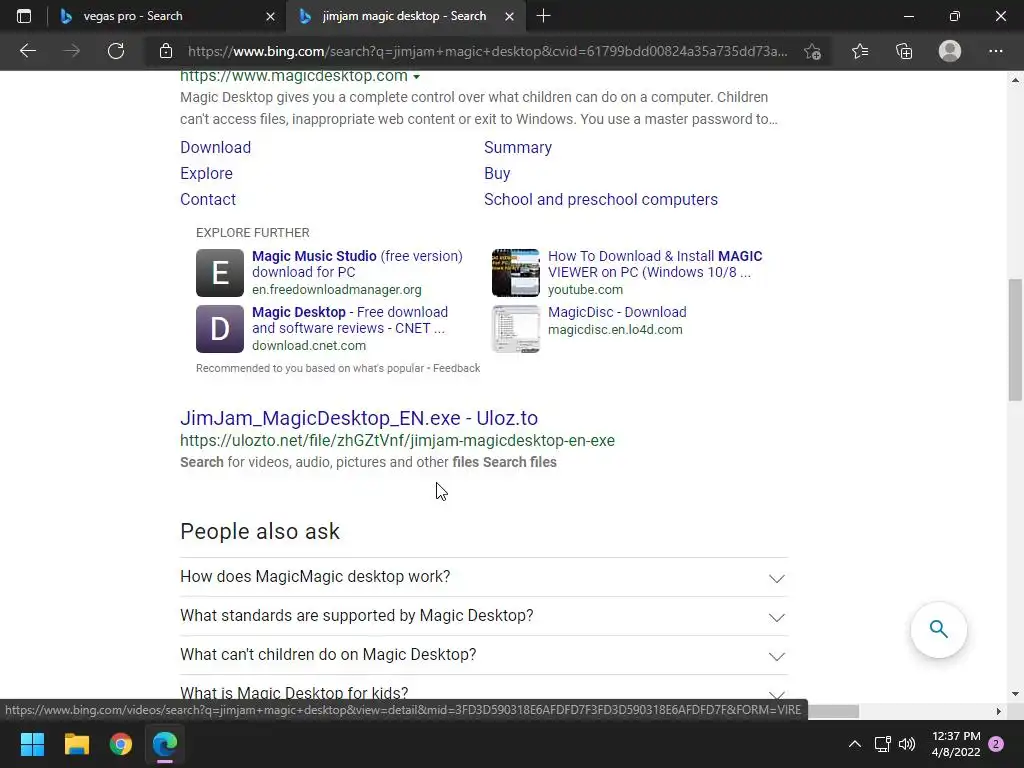
Task: Open JimJam_MagicDesktop_EN.exe Uloz.to result
Action: coord(359,418)
